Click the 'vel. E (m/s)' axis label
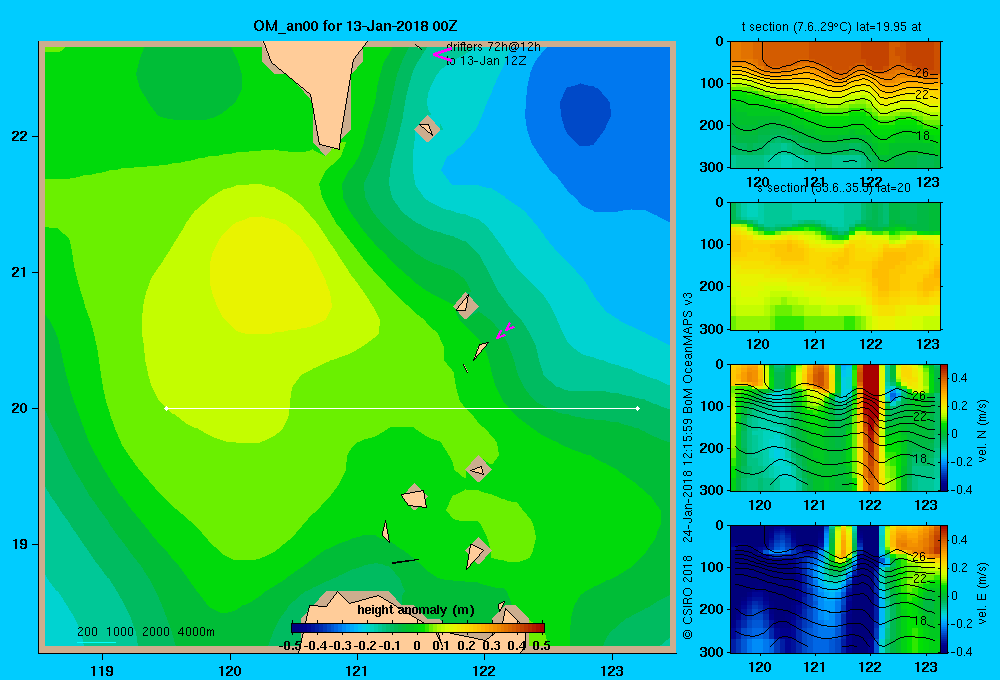 983,593
